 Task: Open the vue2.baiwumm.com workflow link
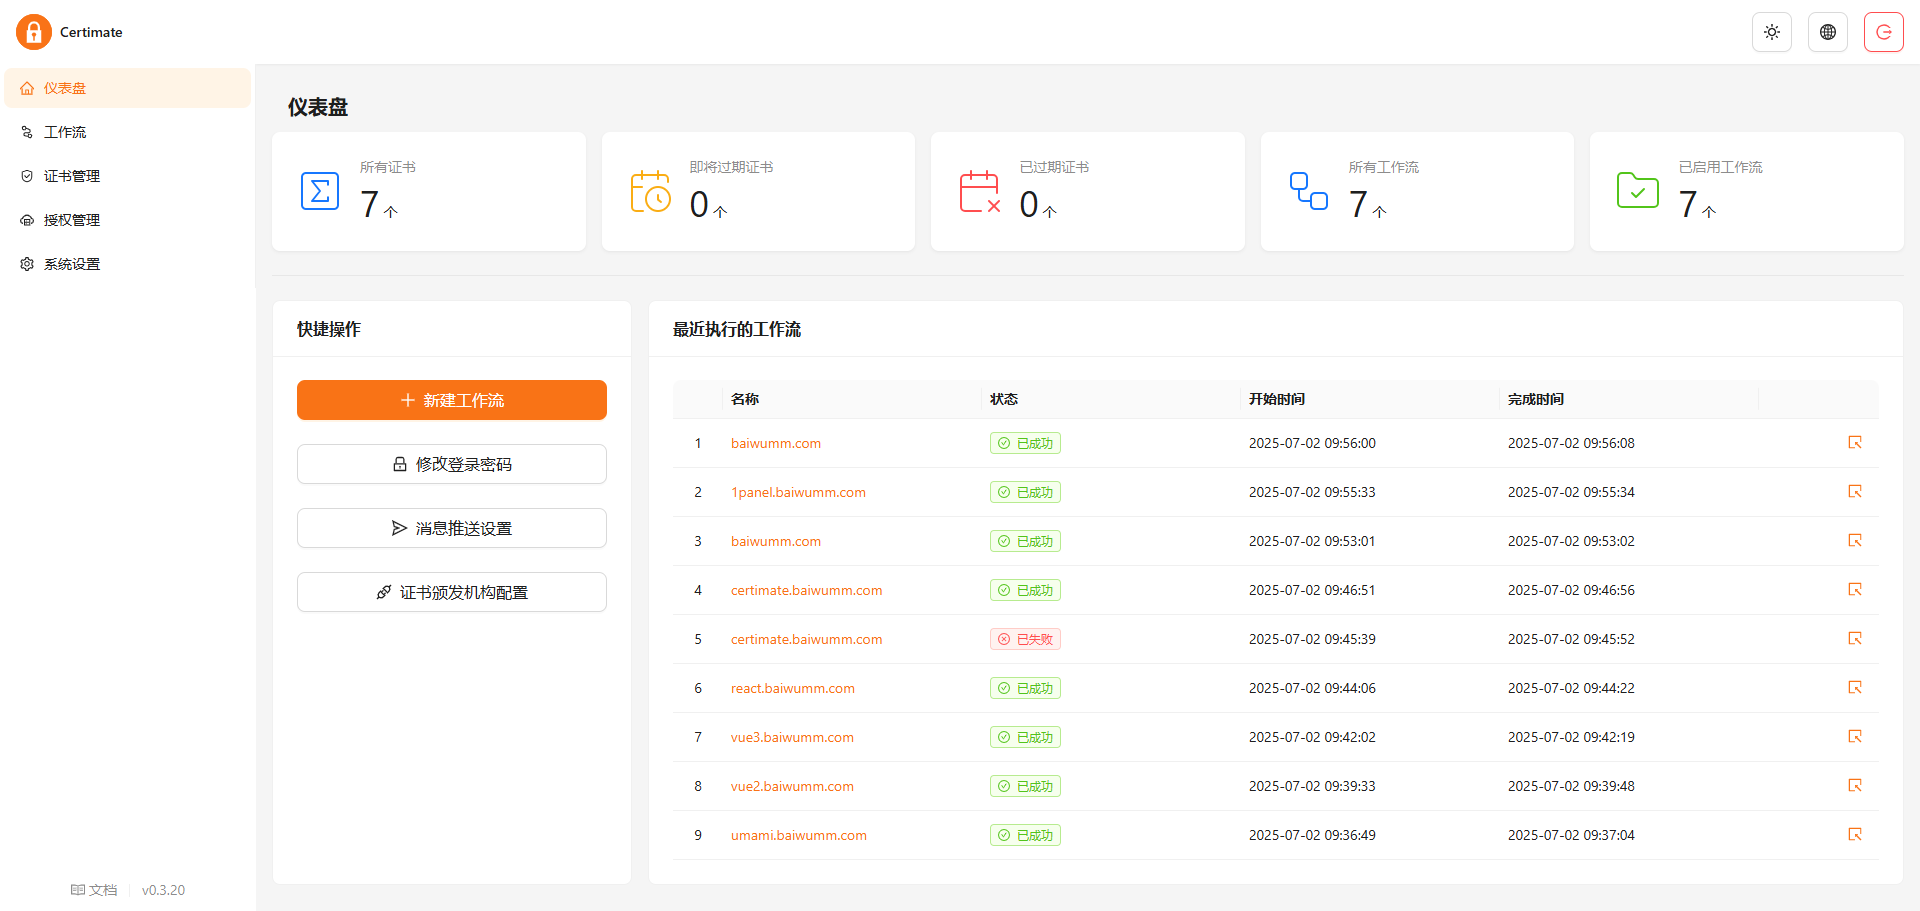click(792, 786)
